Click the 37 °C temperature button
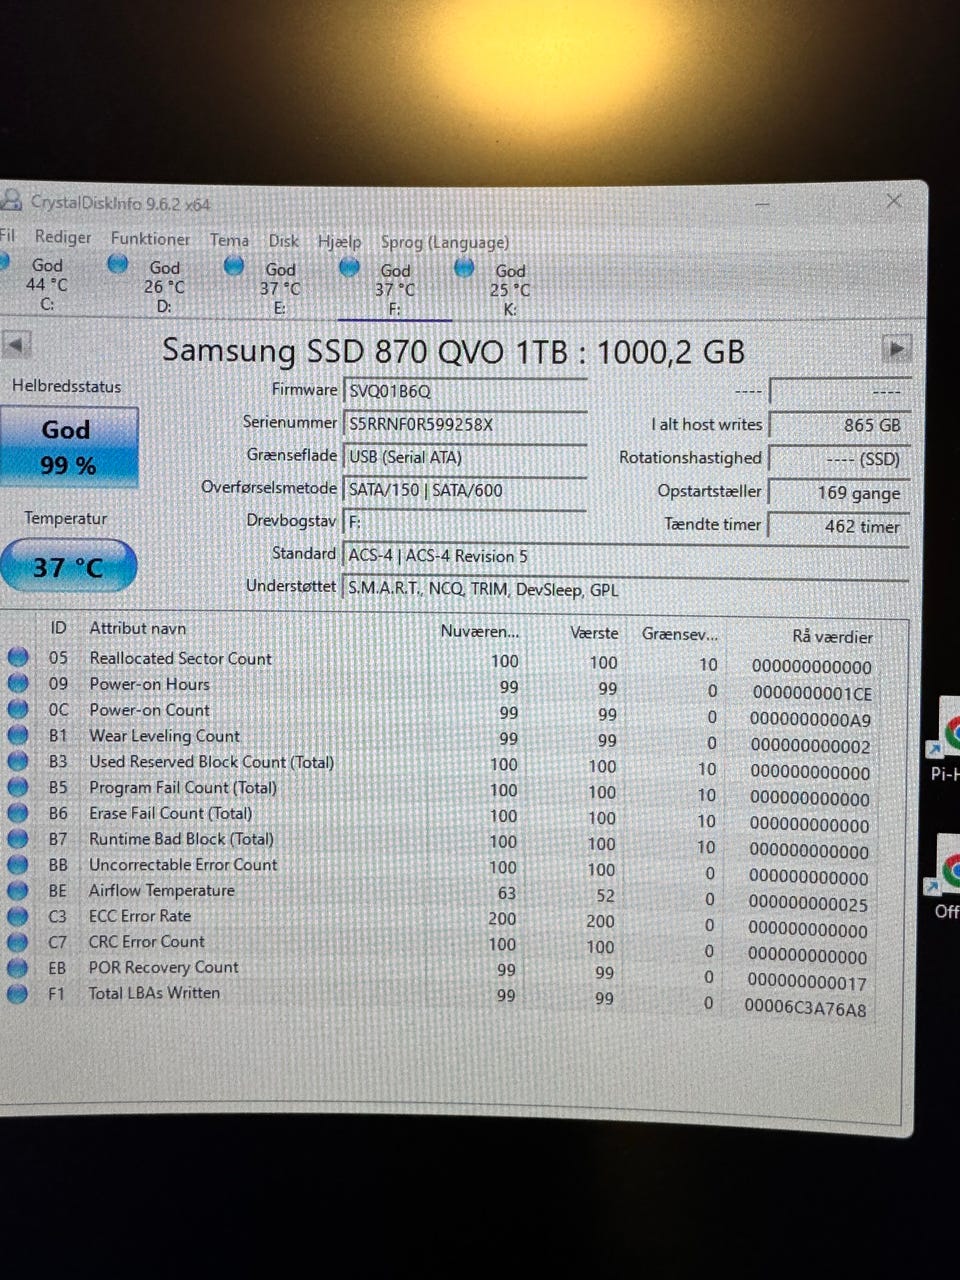 pyautogui.click(x=68, y=566)
